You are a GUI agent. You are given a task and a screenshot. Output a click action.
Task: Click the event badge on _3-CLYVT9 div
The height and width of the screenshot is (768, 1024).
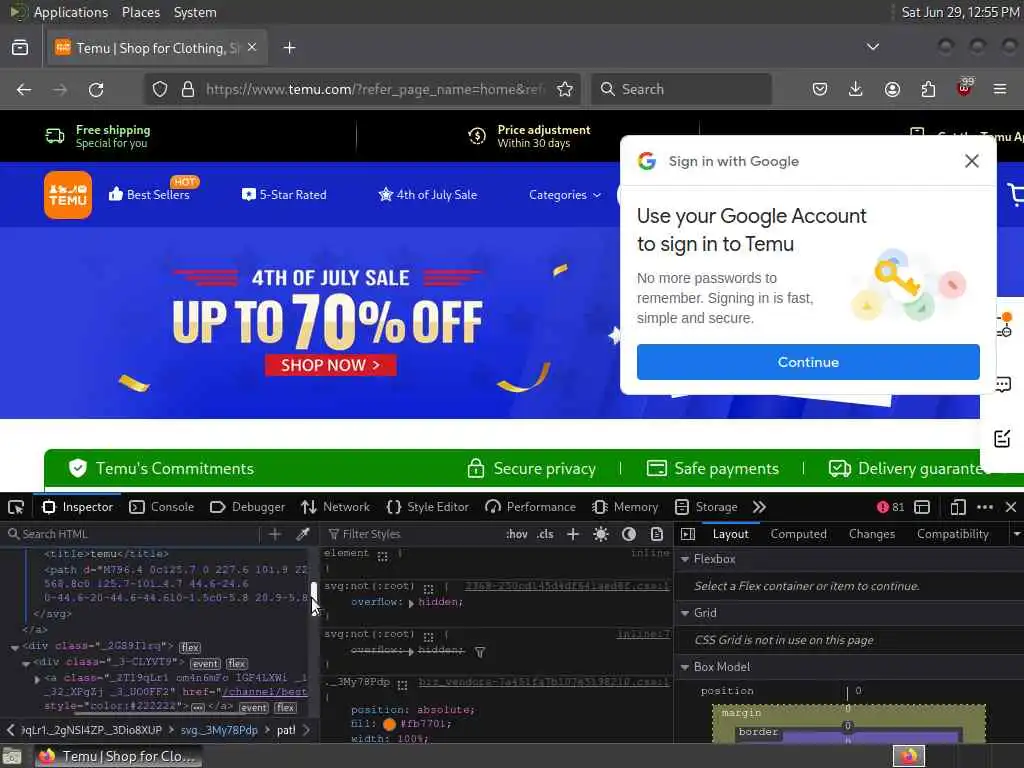coord(205,664)
